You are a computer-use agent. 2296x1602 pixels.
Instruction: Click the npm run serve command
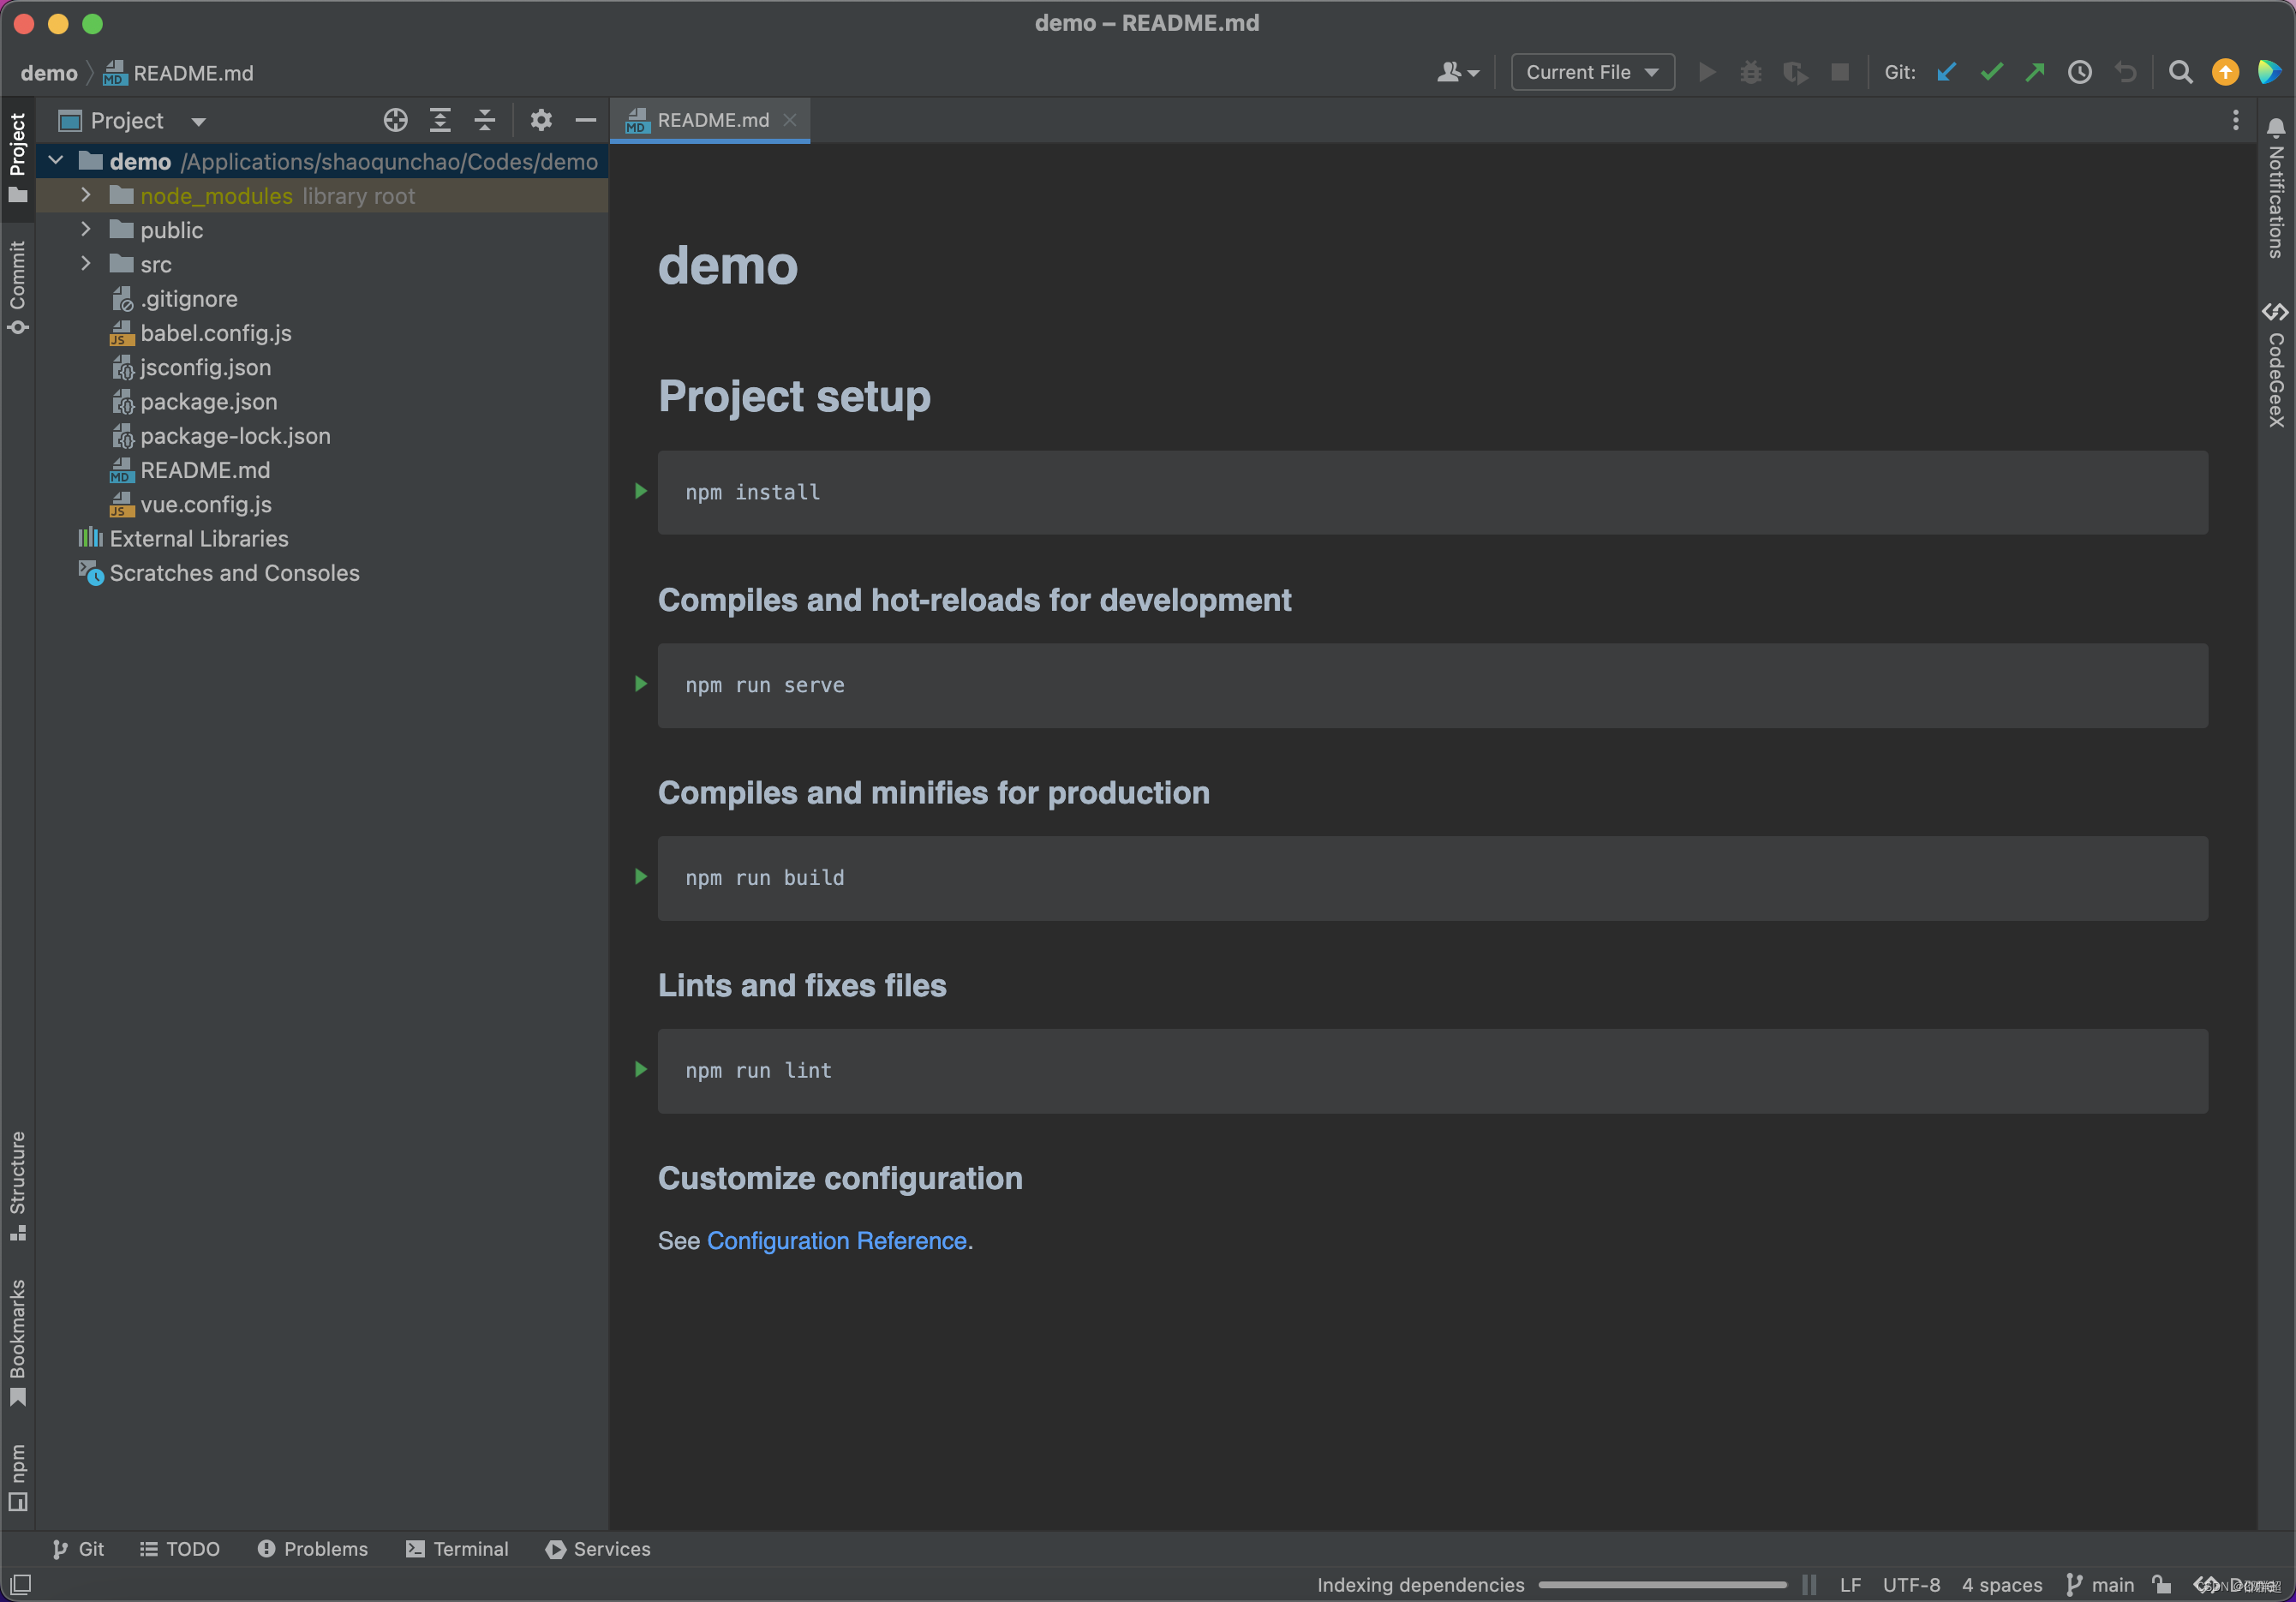(x=768, y=682)
